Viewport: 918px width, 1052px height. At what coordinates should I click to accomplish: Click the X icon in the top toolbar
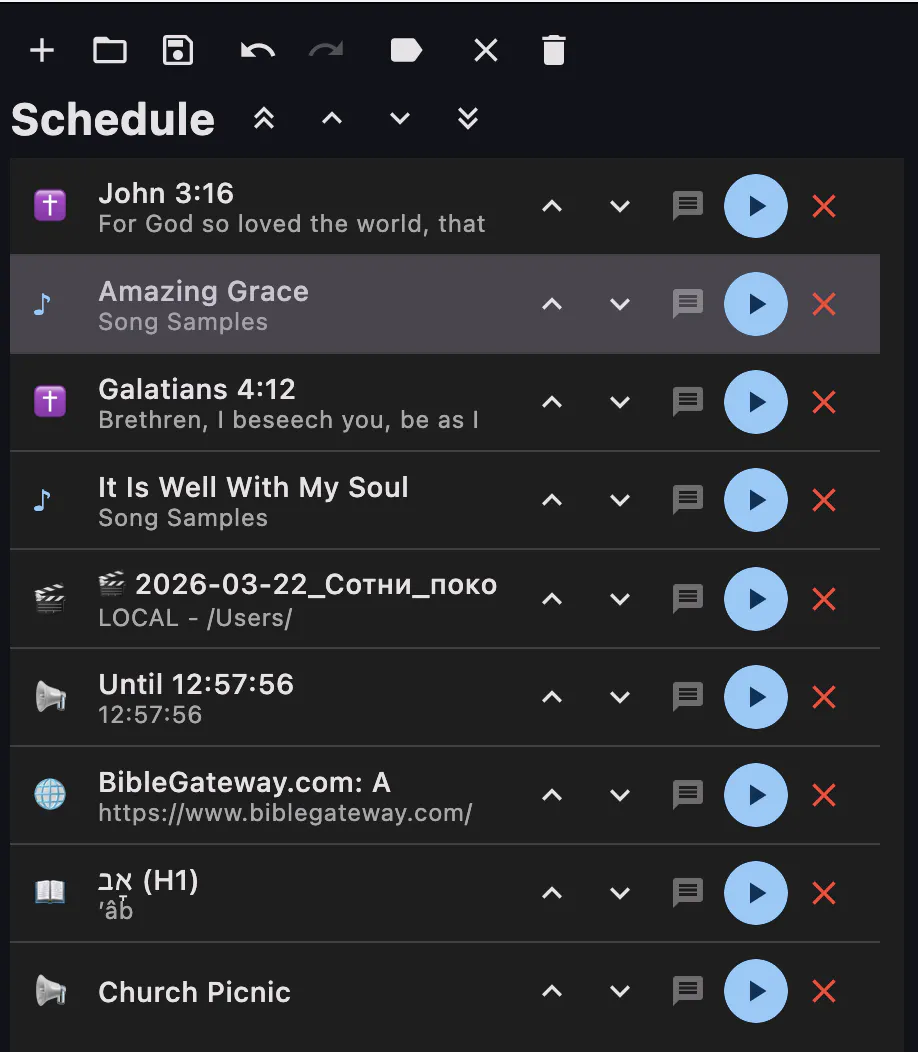click(486, 50)
